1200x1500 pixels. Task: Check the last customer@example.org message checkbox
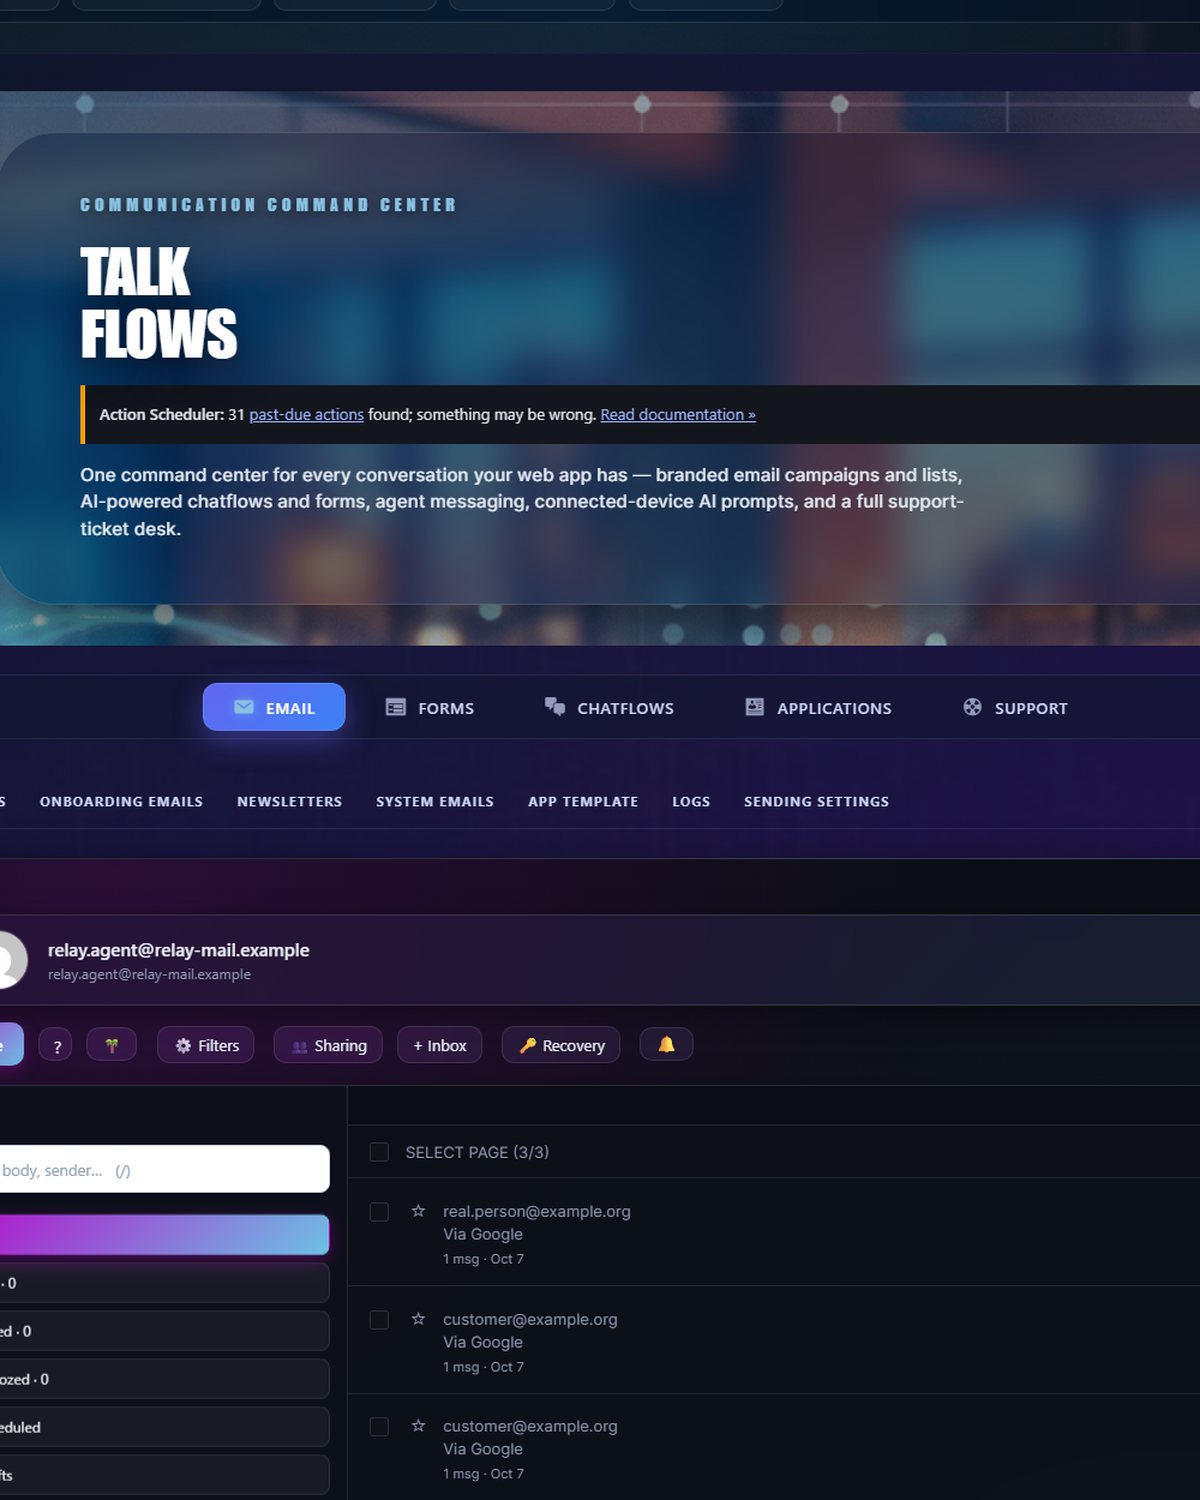(379, 1427)
